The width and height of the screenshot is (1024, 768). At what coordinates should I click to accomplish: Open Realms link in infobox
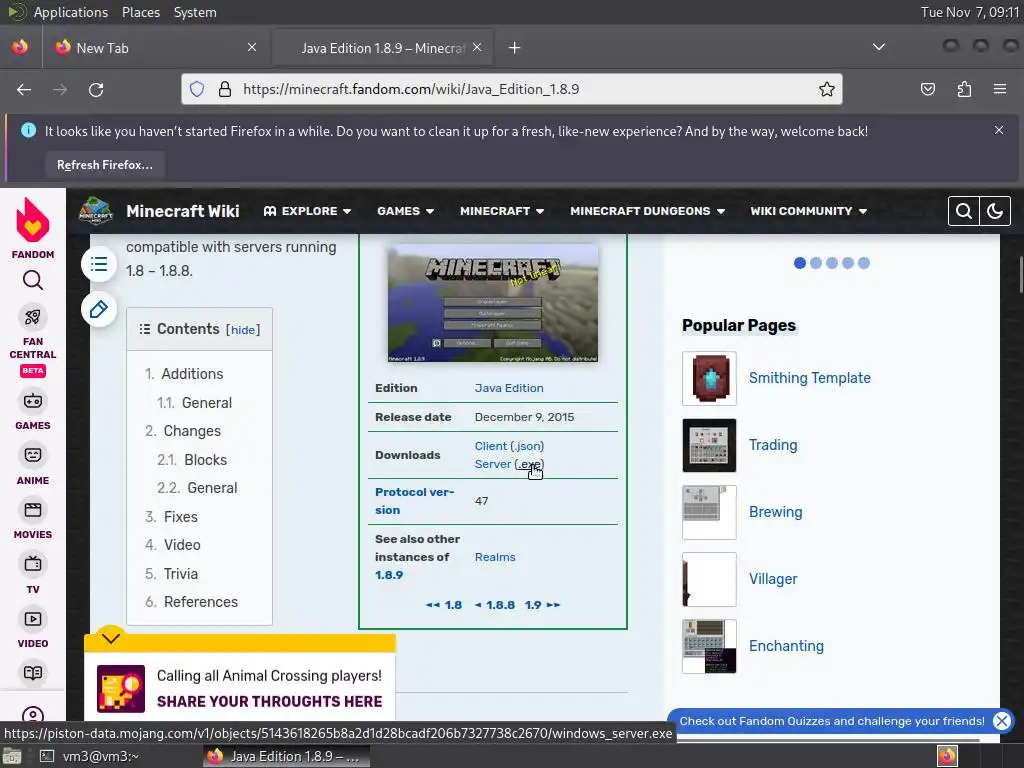495,557
